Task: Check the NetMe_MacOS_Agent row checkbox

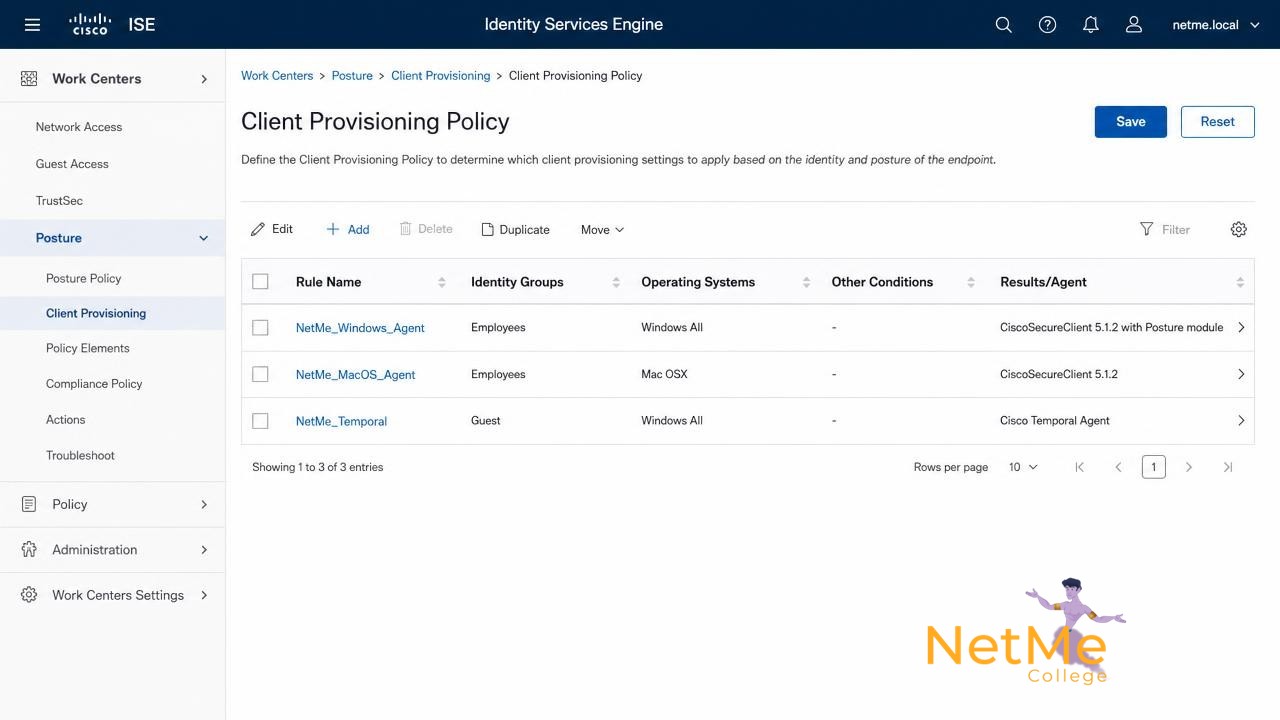Action: click(260, 374)
